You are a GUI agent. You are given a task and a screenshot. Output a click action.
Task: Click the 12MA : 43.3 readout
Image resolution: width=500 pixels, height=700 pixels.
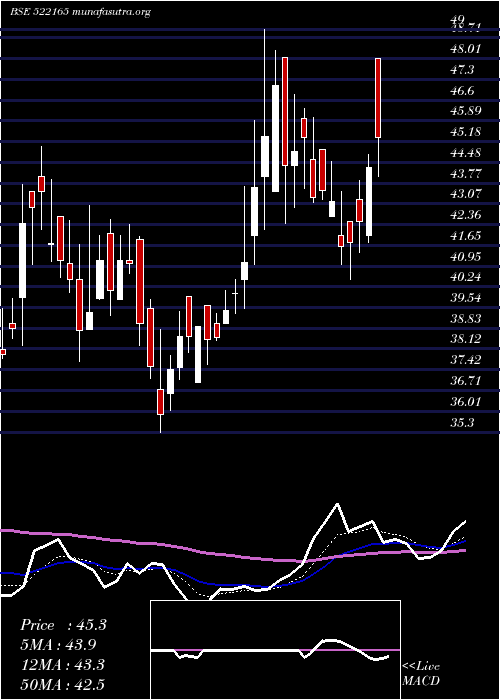coord(62,665)
